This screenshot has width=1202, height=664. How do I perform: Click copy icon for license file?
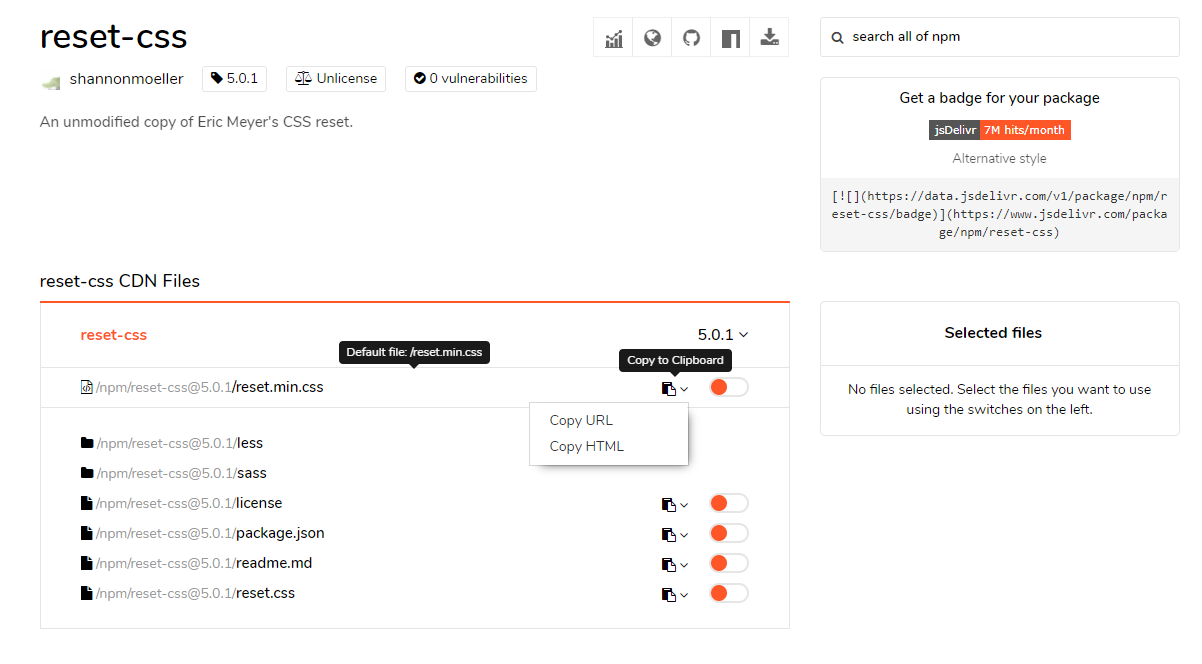pos(669,504)
